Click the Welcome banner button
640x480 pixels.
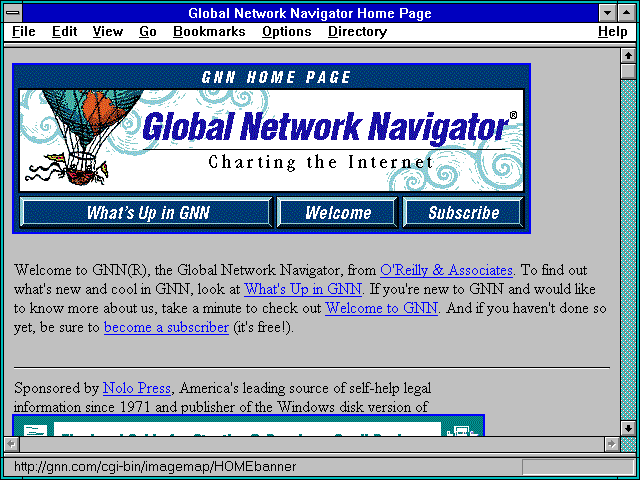click(x=337, y=212)
